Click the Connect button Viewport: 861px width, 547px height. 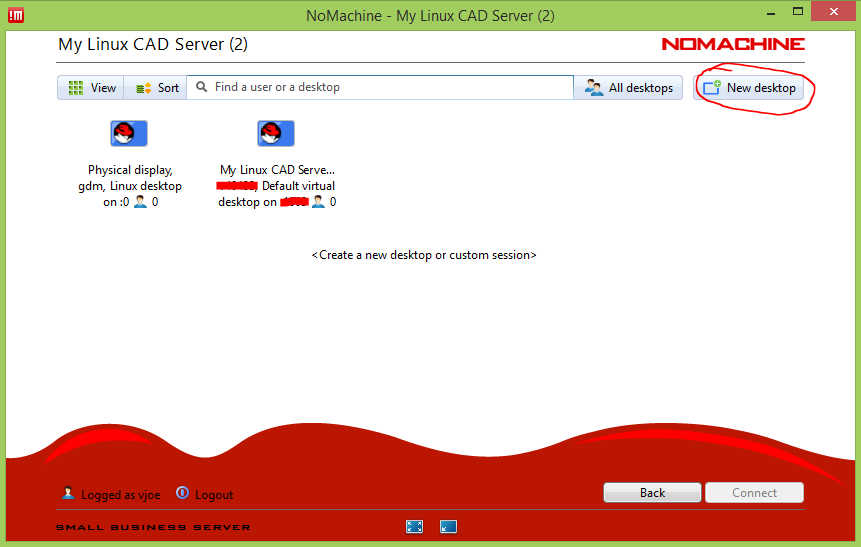[x=754, y=493]
